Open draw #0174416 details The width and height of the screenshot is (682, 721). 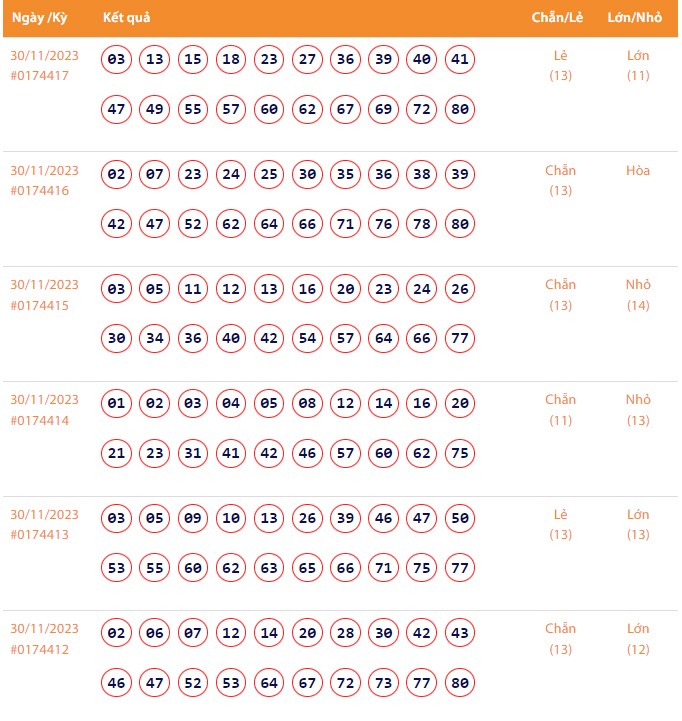pos(39,190)
